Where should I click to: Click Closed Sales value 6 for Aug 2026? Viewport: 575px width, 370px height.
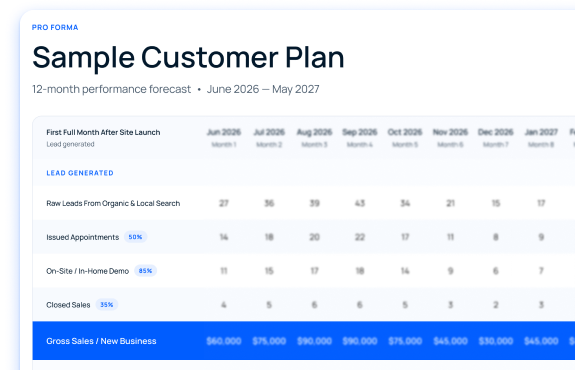[314, 305]
